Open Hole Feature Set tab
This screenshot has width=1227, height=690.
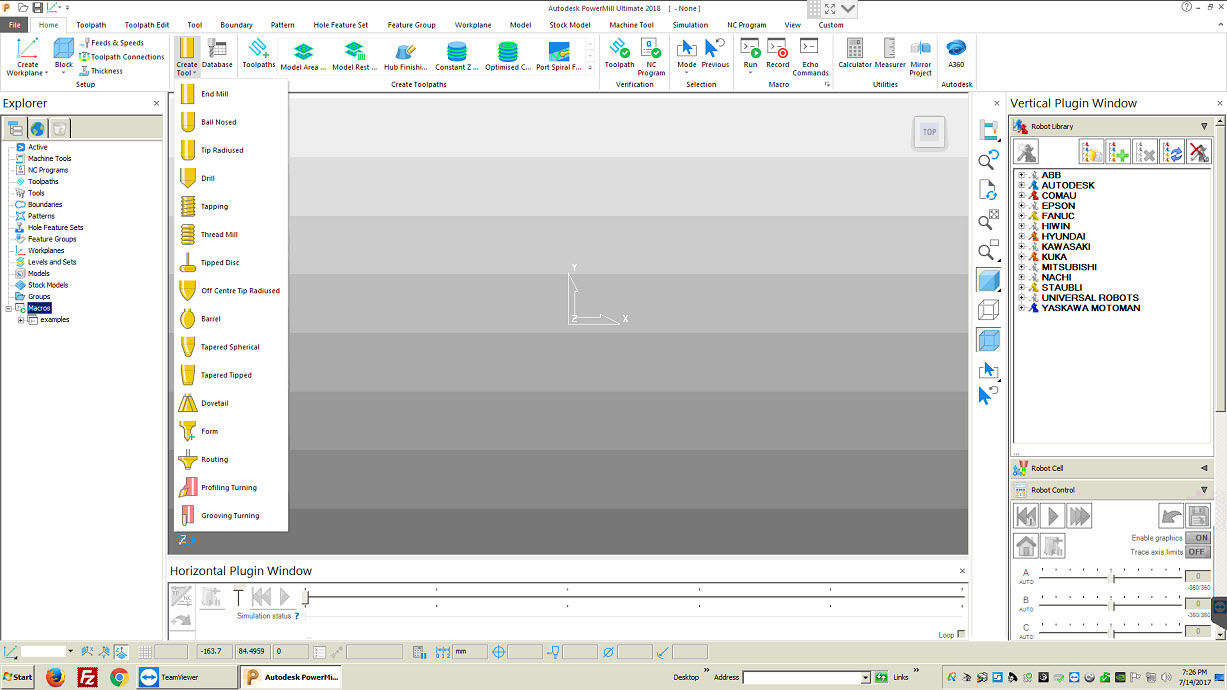tap(341, 25)
